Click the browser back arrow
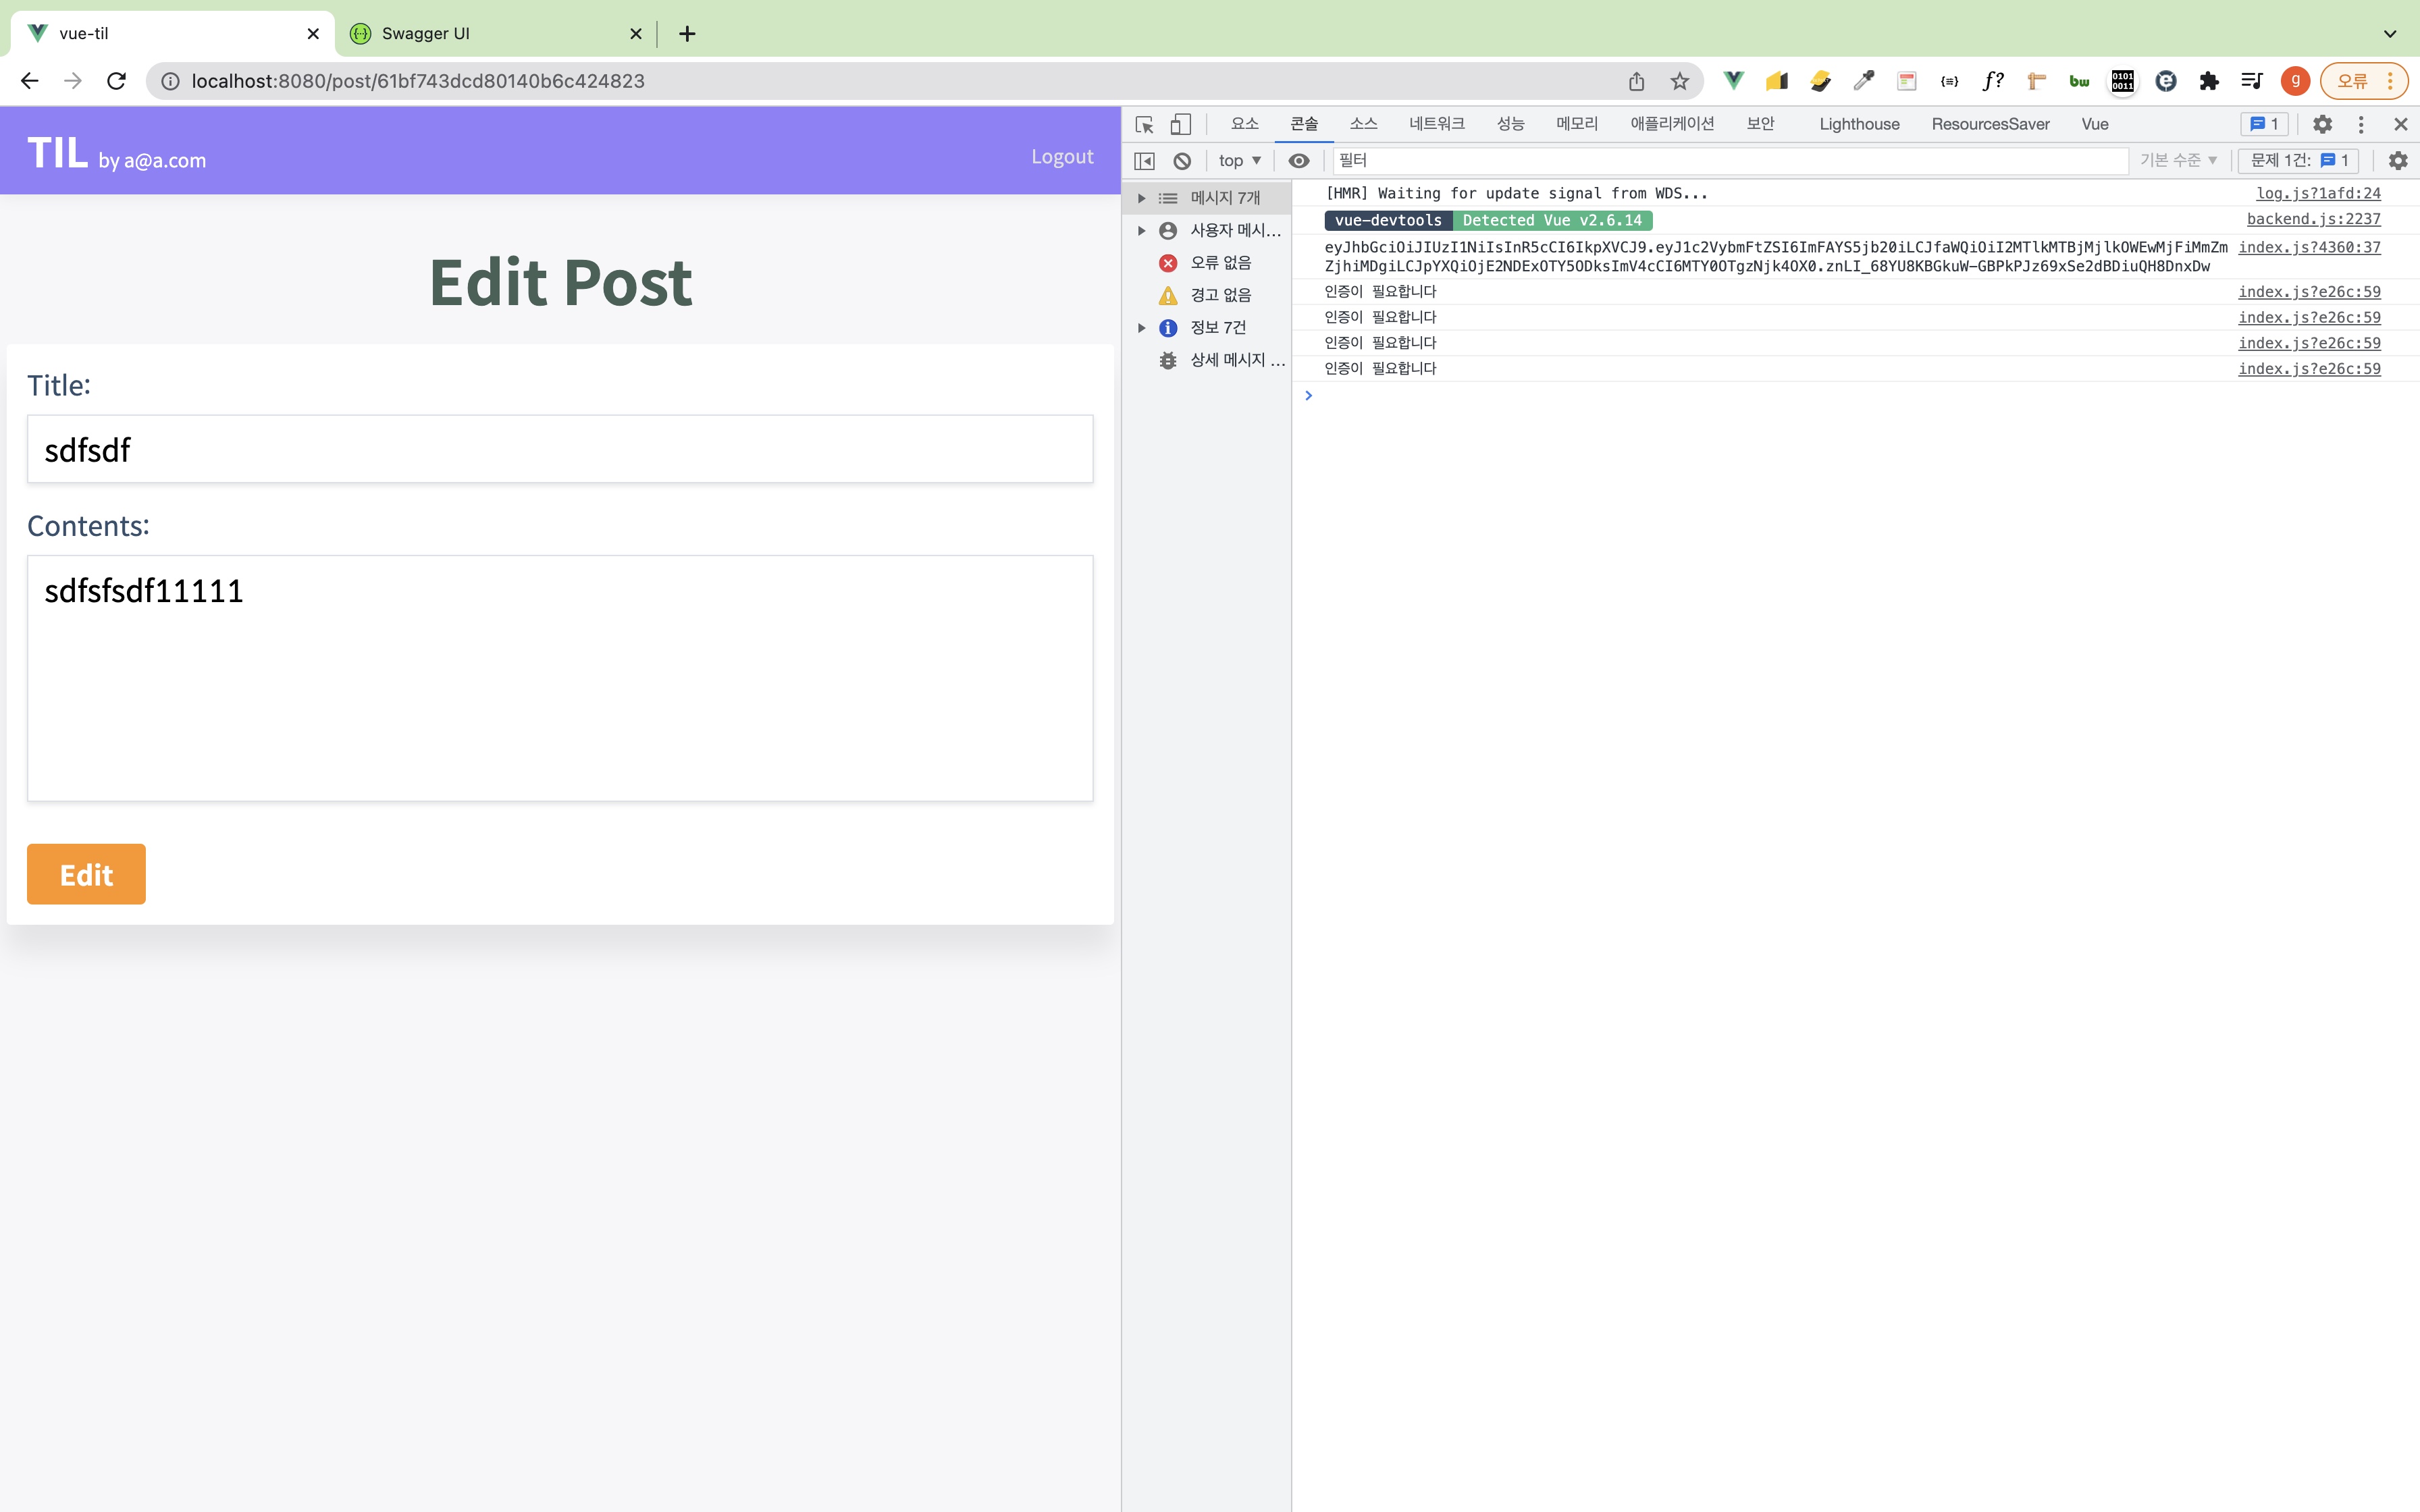Screen dimensions: 2420x1512 (29, 81)
